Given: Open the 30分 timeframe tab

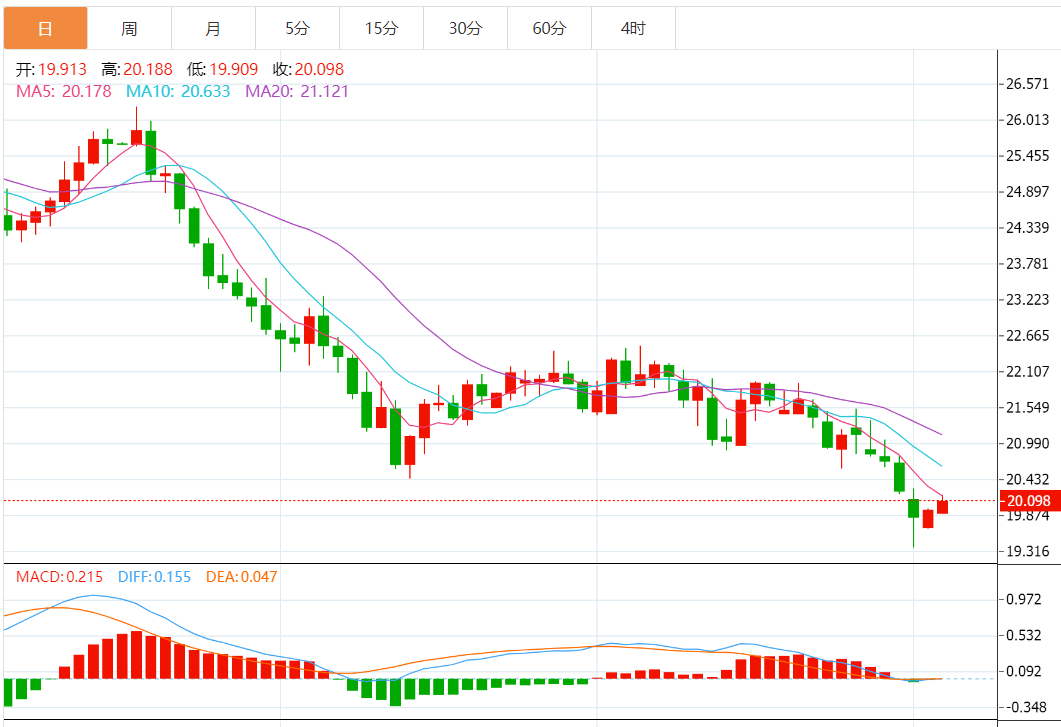Looking at the screenshot, I should click(x=465, y=28).
